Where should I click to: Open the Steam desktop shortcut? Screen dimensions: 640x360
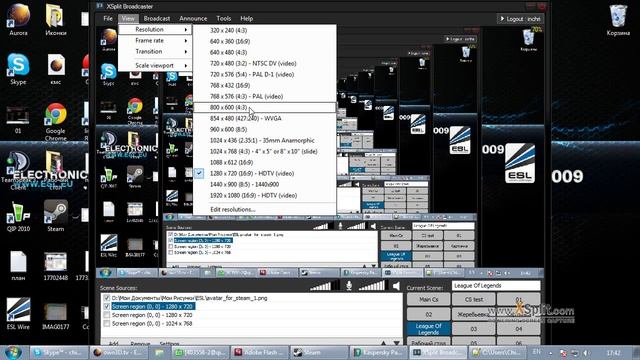pos(56,216)
